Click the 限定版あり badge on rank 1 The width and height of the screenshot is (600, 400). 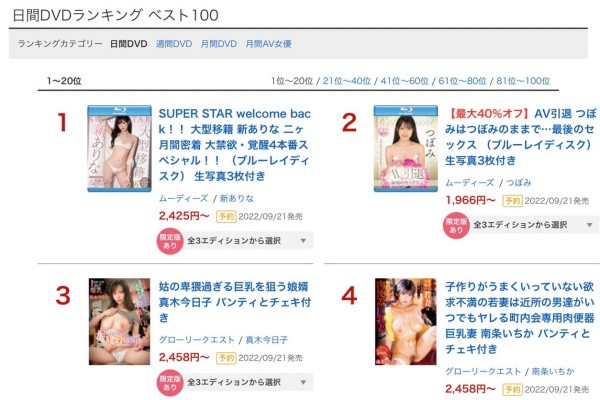click(x=170, y=242)
